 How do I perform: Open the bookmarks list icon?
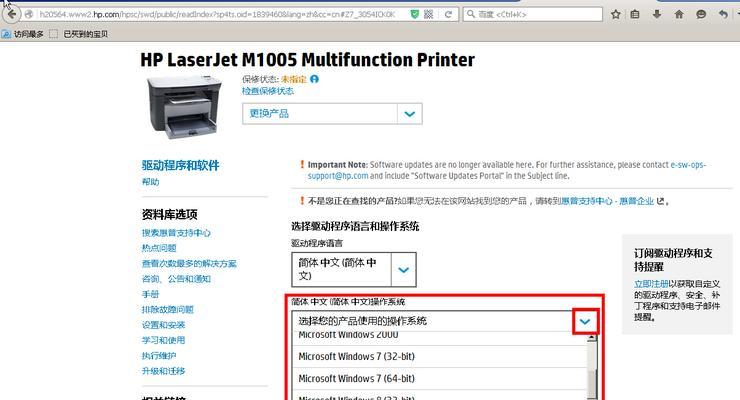pos(635,14)
